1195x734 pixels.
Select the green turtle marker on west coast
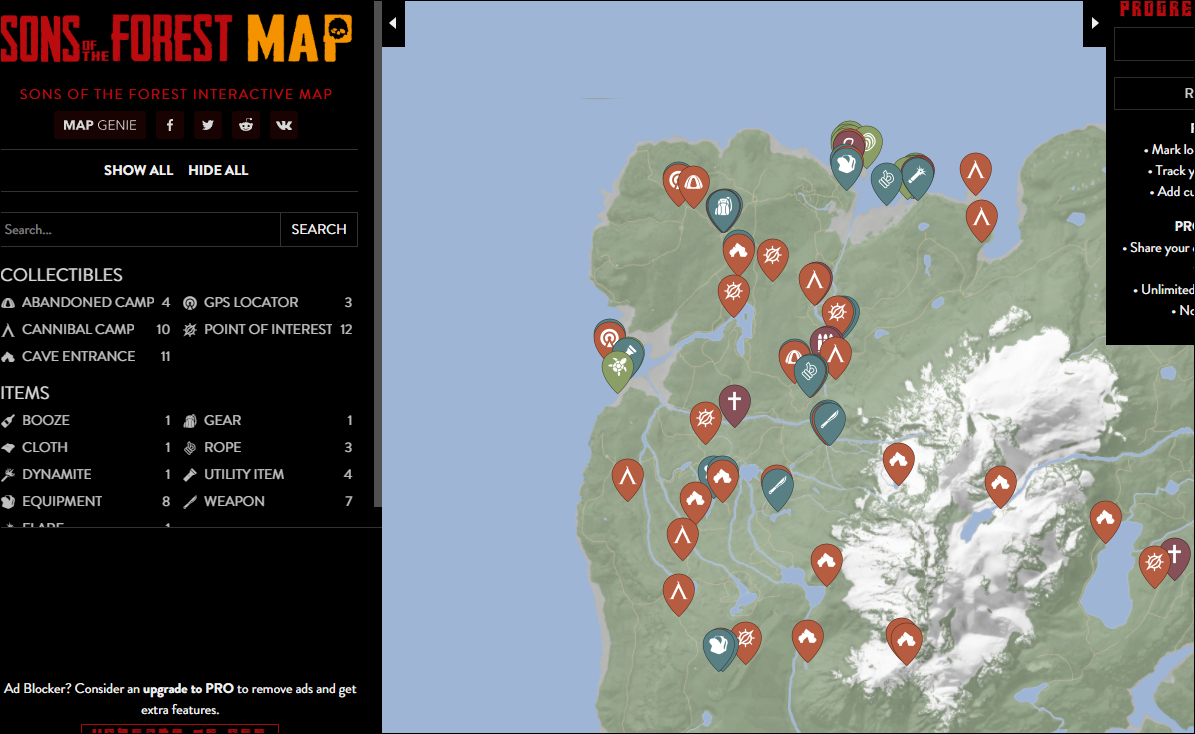coord(618,369)
